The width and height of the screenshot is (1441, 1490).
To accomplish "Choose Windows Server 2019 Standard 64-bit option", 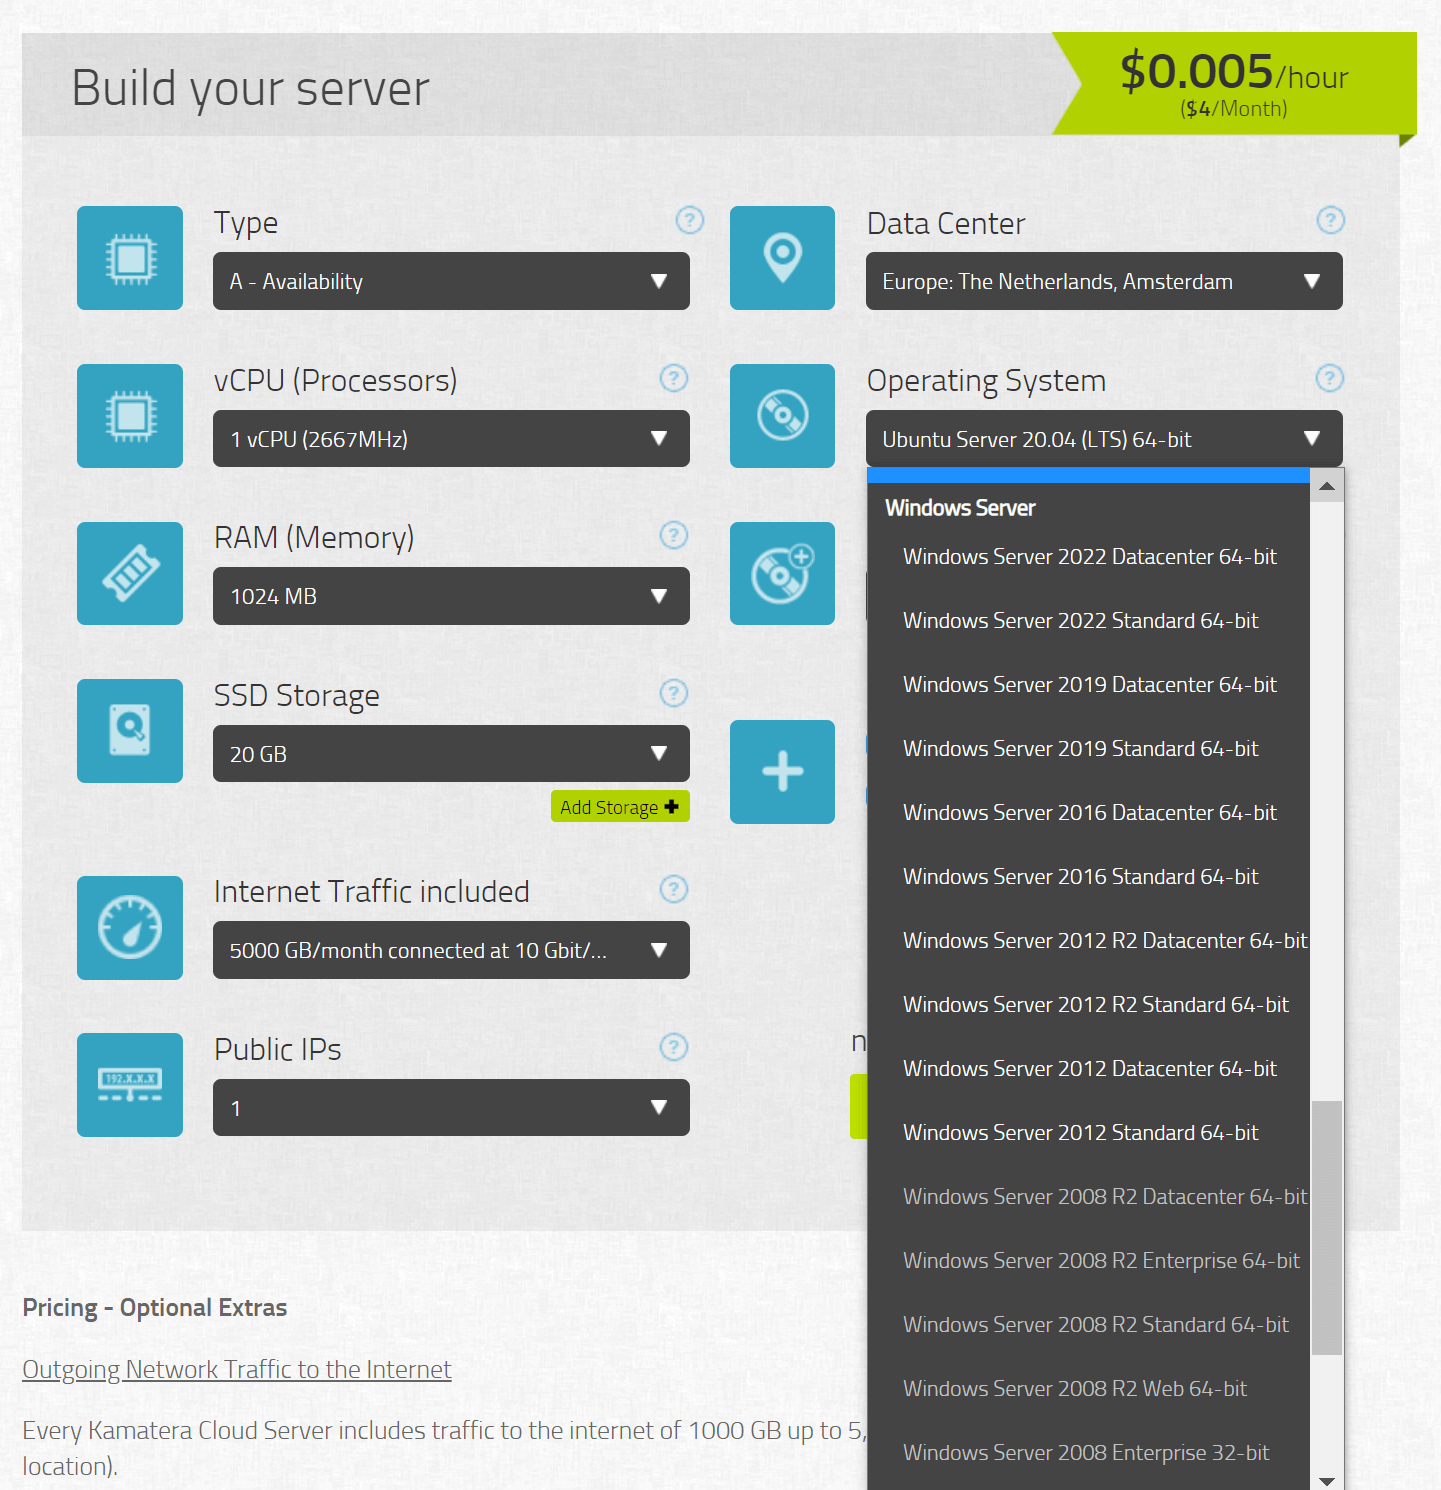I will pos(1080,749).
